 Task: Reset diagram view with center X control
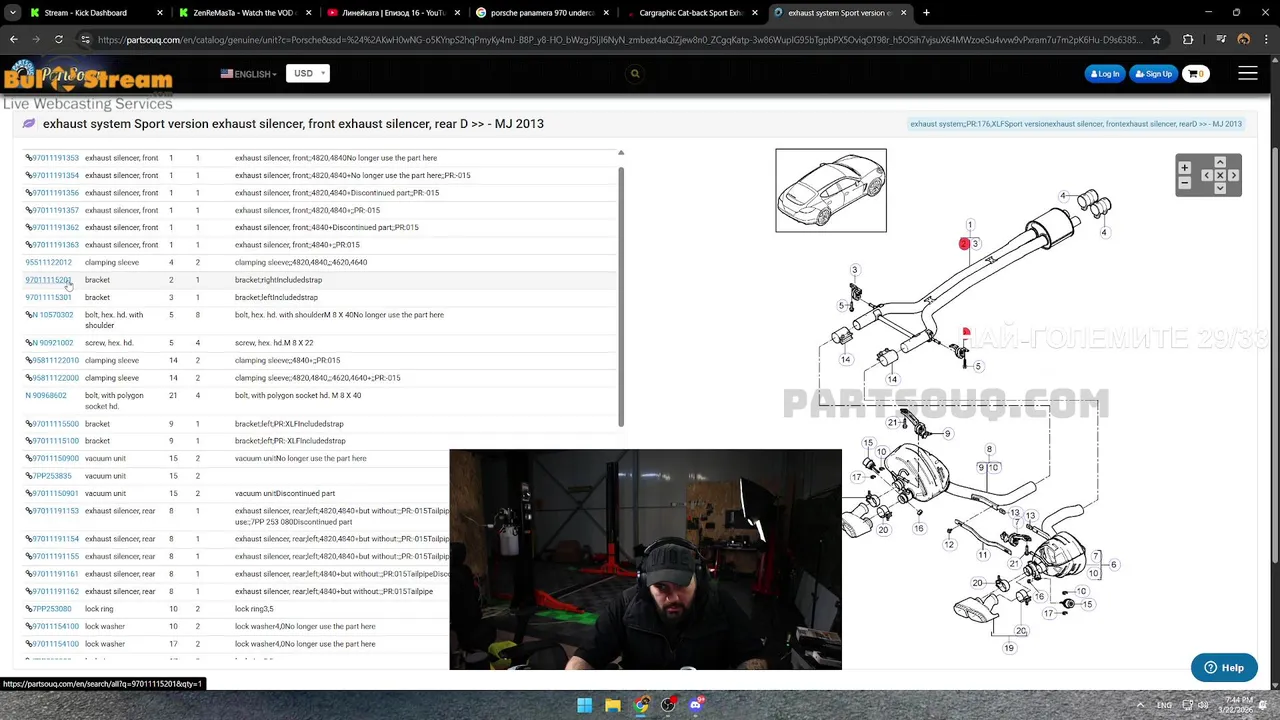1220,175
